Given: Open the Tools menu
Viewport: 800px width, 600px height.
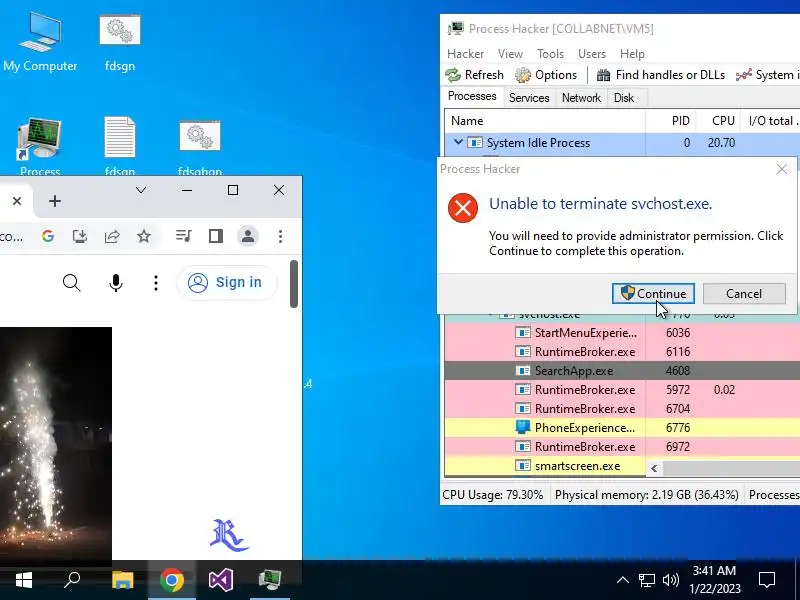Looking at the screenshot, I should [550, 54].
